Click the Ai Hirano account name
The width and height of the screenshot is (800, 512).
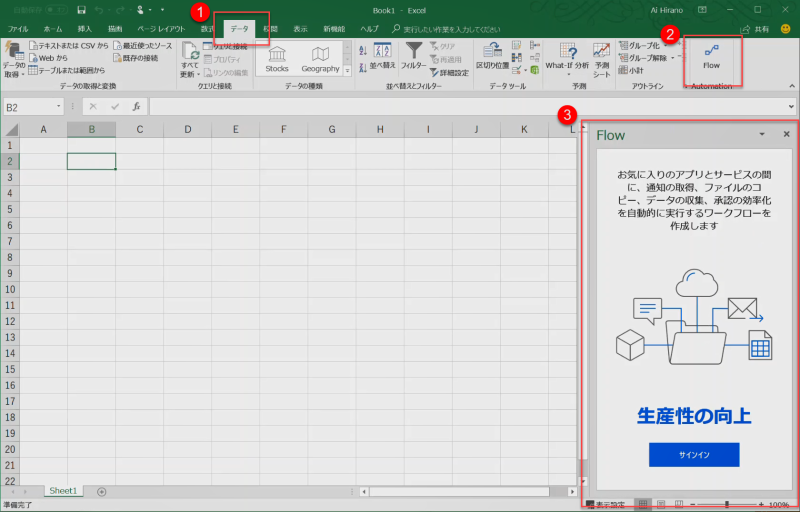coord(666,10)
